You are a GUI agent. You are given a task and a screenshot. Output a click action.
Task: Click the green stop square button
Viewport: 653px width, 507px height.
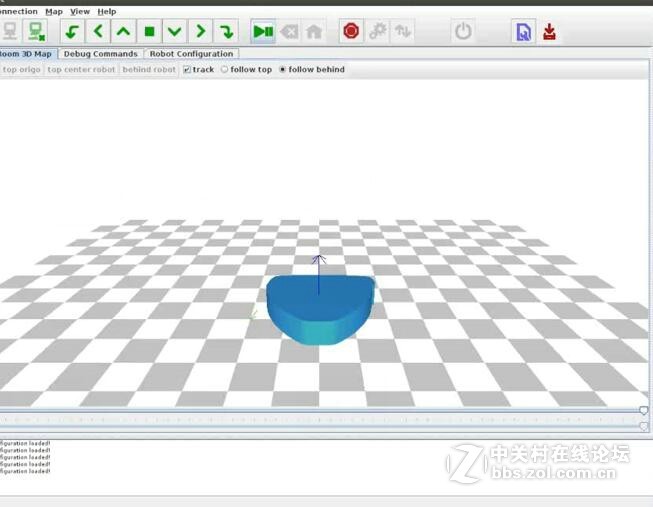coord(150,31)
